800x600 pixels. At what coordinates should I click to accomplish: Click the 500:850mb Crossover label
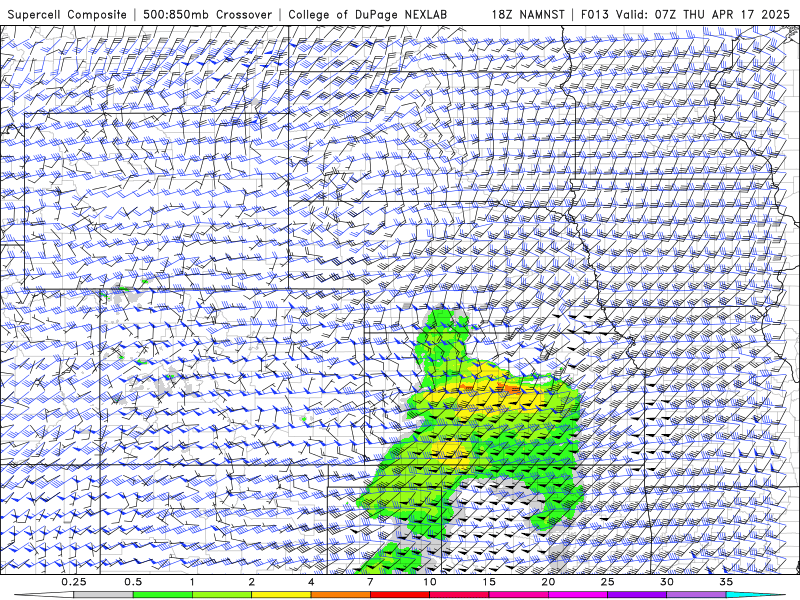[x=208, y=14]
